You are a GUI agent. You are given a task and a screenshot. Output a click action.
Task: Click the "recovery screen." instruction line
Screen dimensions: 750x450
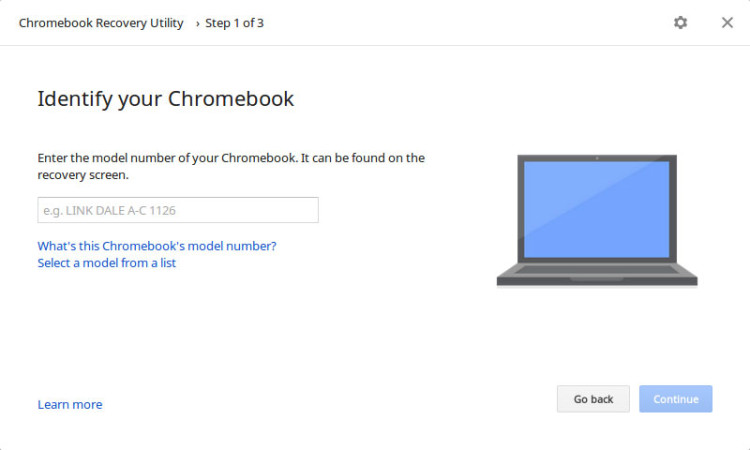coord(83,175)
